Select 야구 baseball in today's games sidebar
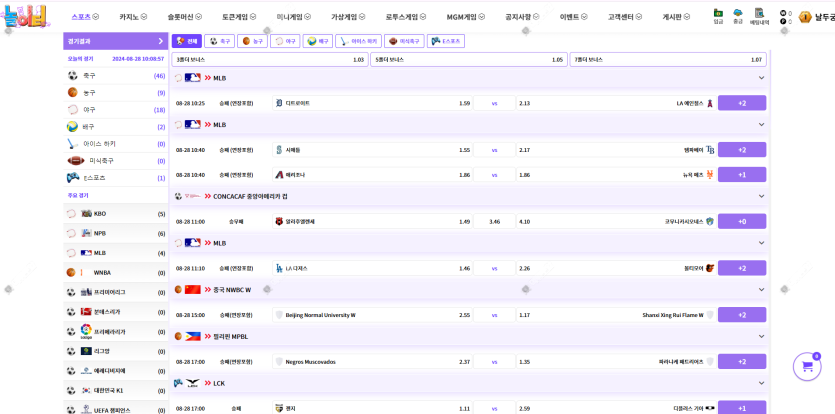 (x=116, y=110)
